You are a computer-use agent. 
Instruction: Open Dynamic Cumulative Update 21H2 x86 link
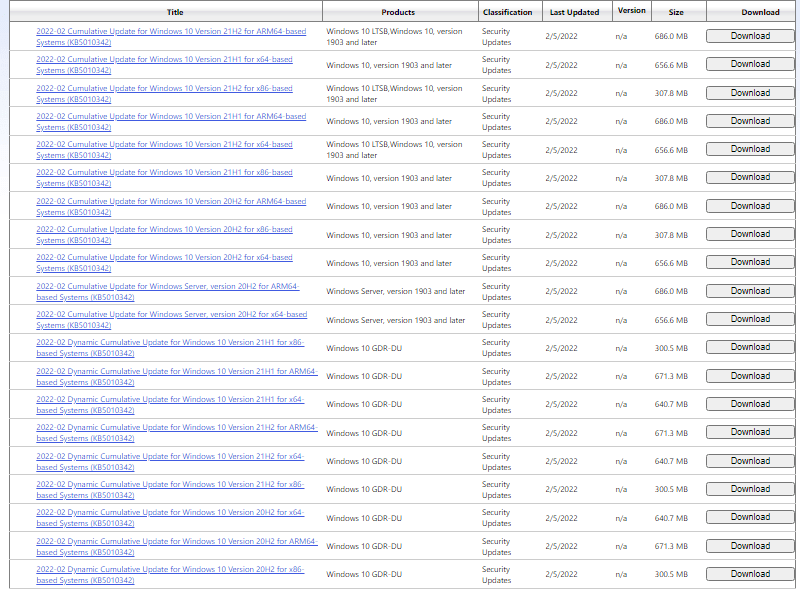click(x=170, y=490)
